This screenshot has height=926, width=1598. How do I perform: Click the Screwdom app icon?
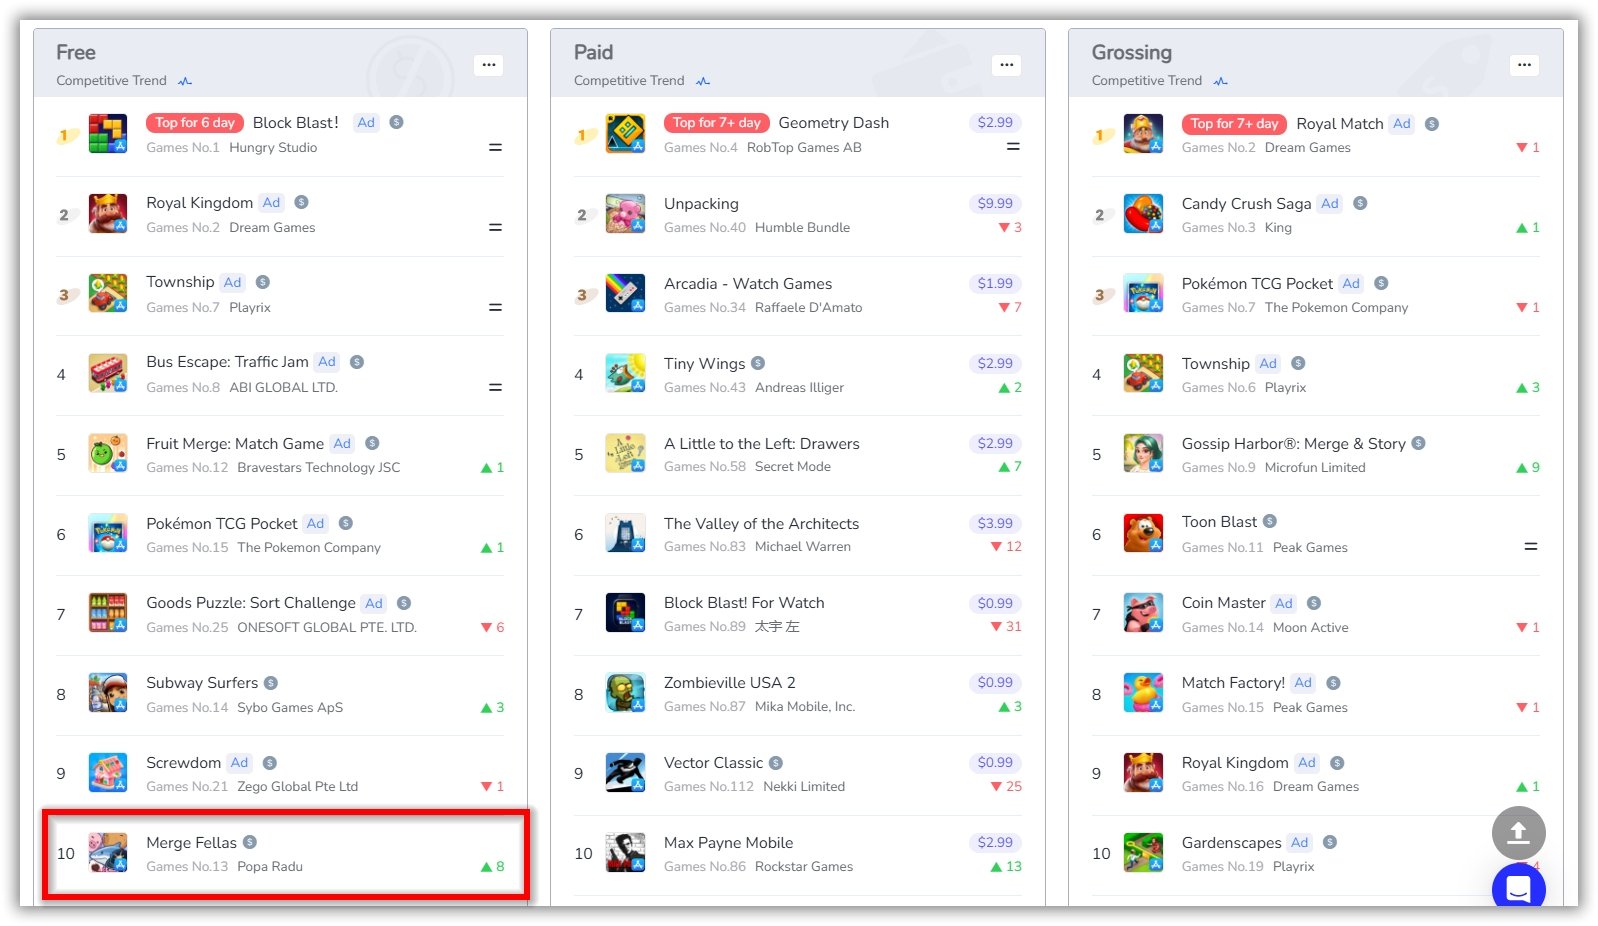(108, 773)
